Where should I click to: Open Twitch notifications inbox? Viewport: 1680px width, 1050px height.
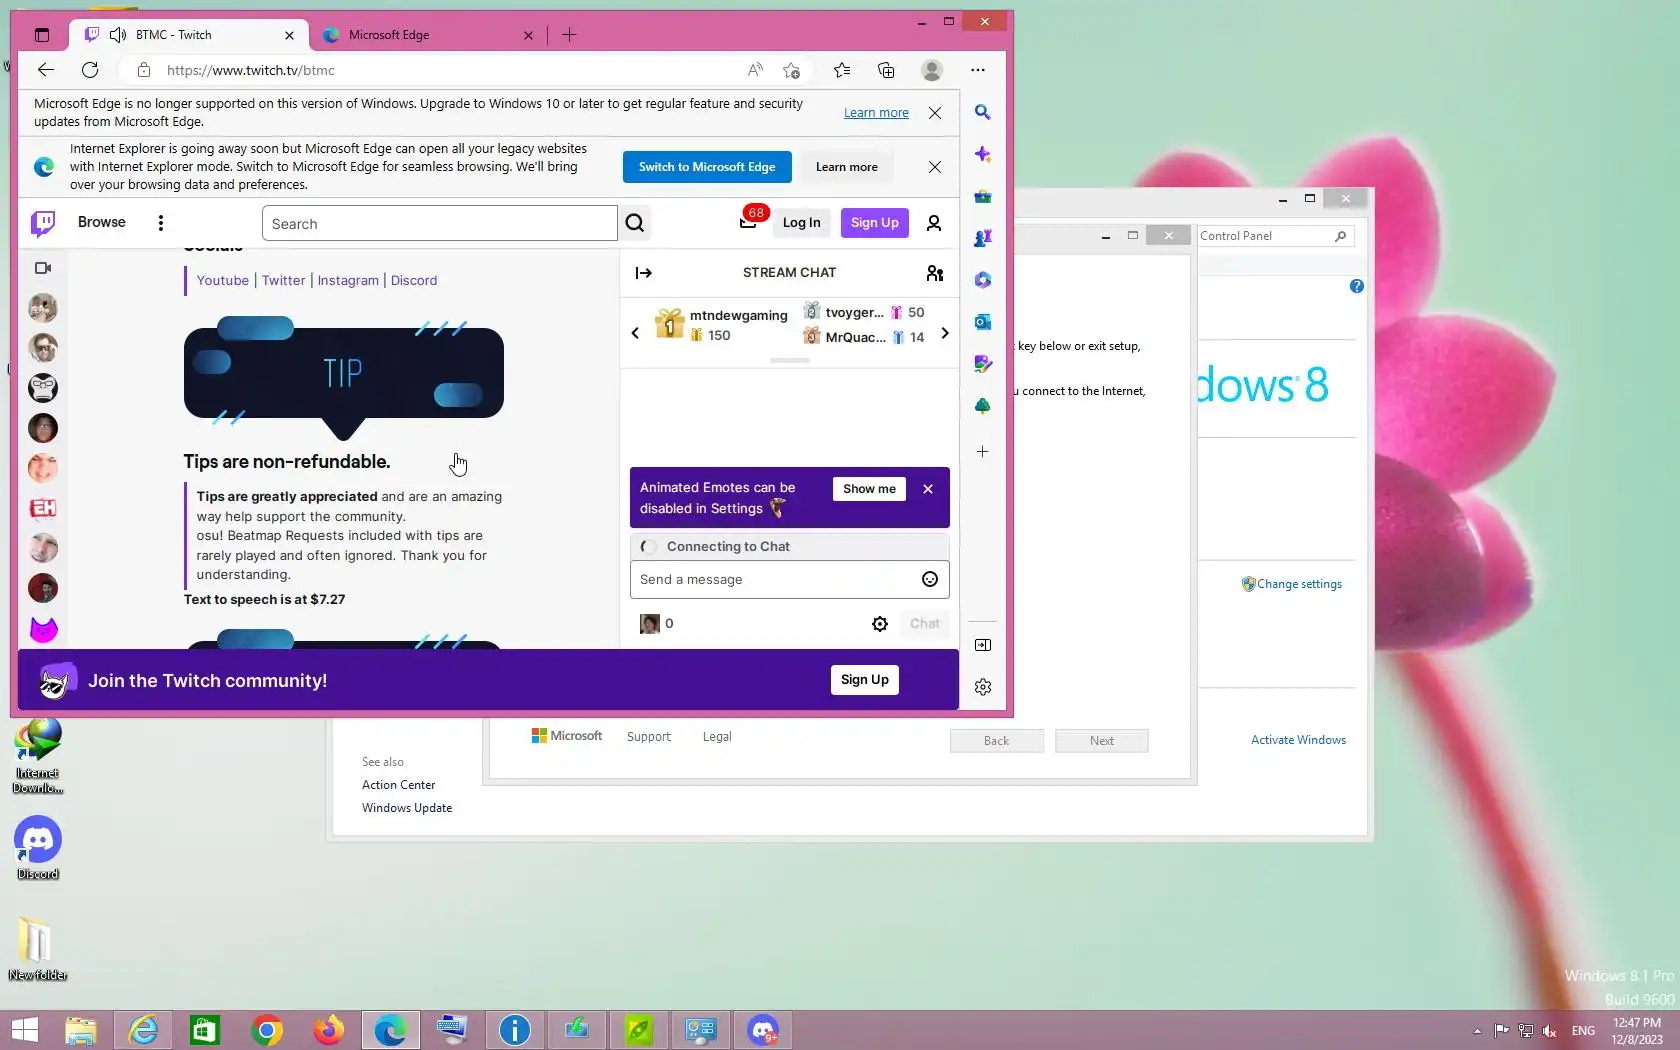coord(748,222)
